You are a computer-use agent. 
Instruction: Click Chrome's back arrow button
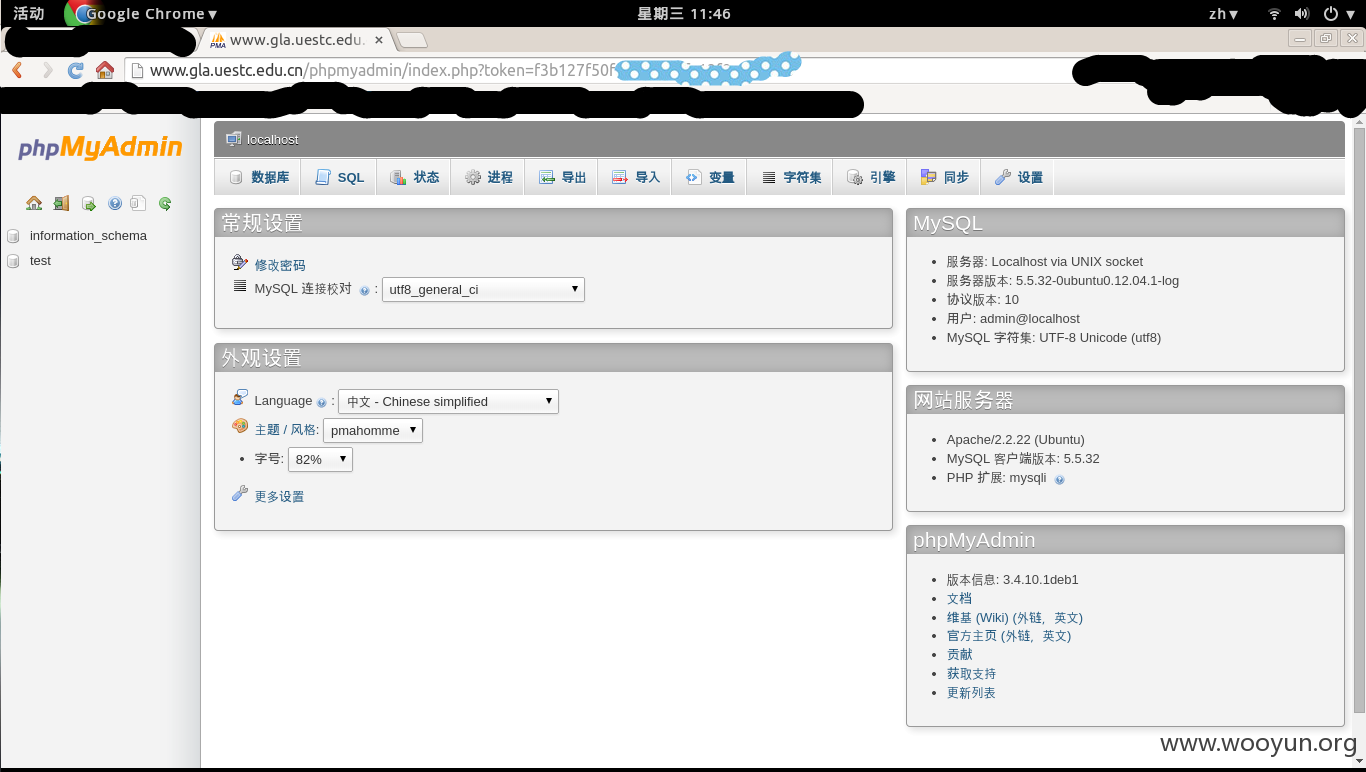pos(17,70)
